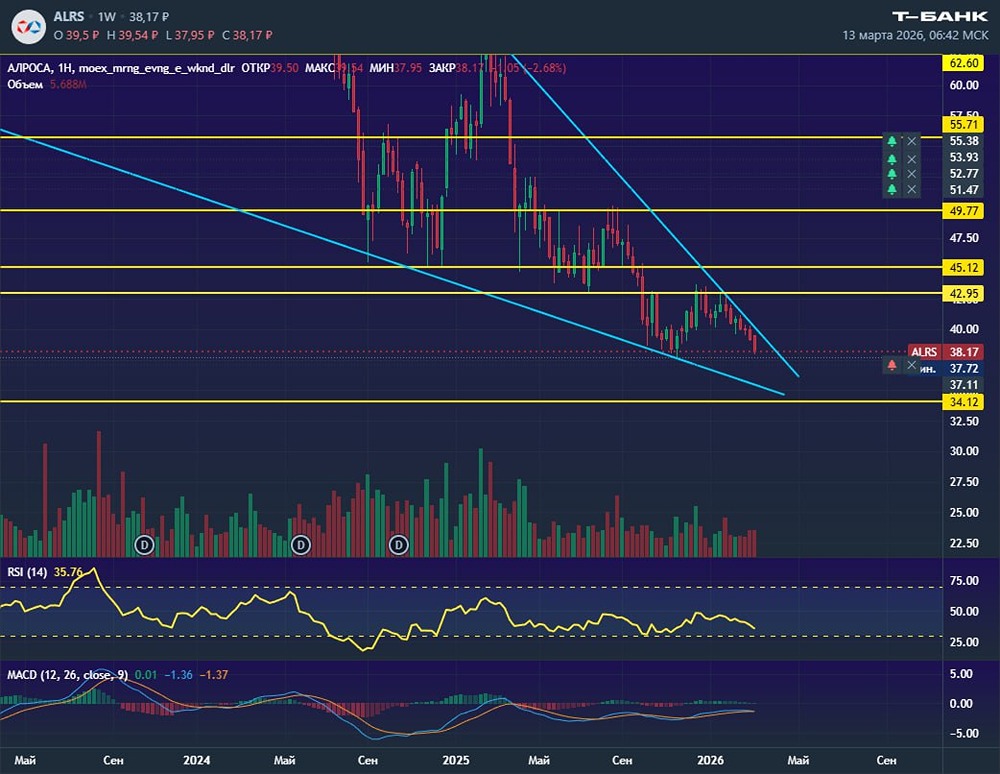The width and height of the screenshot is (1000, 774).
Task: Click the 1W timeframe label in header
Action: [x=107, y=17]
